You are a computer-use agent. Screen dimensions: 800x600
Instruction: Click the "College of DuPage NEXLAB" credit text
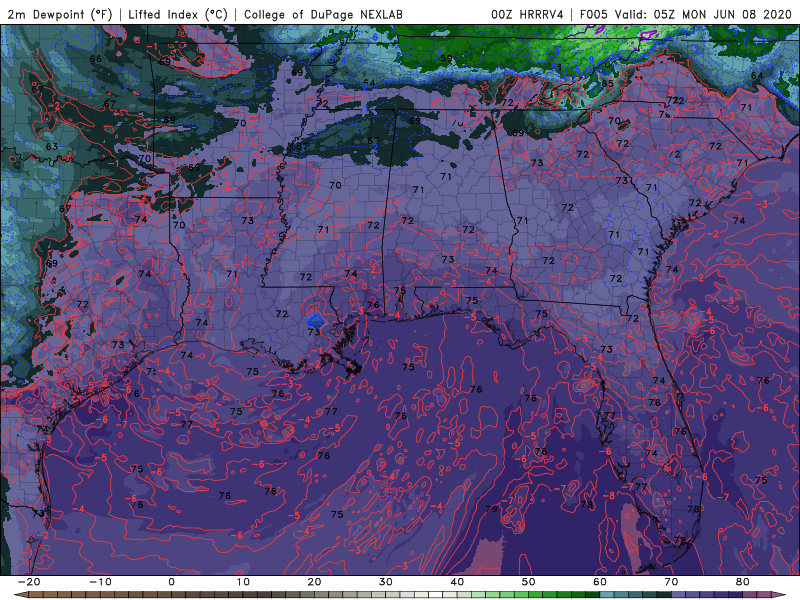point(323,14)
